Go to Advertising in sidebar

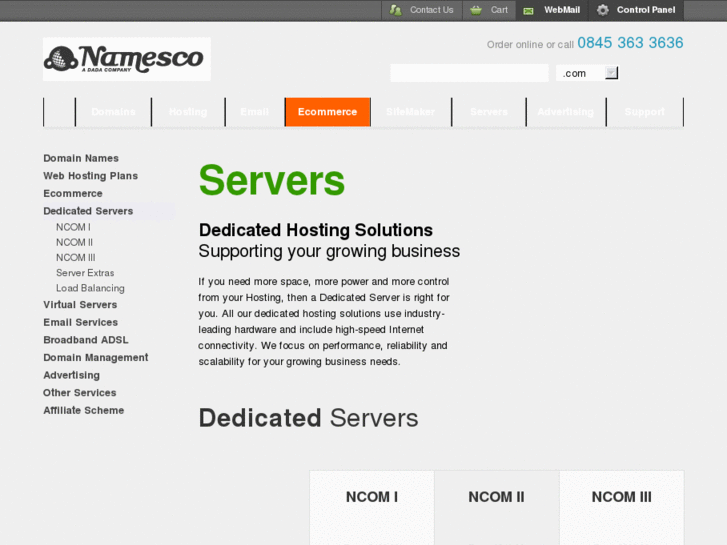[71, 375]
